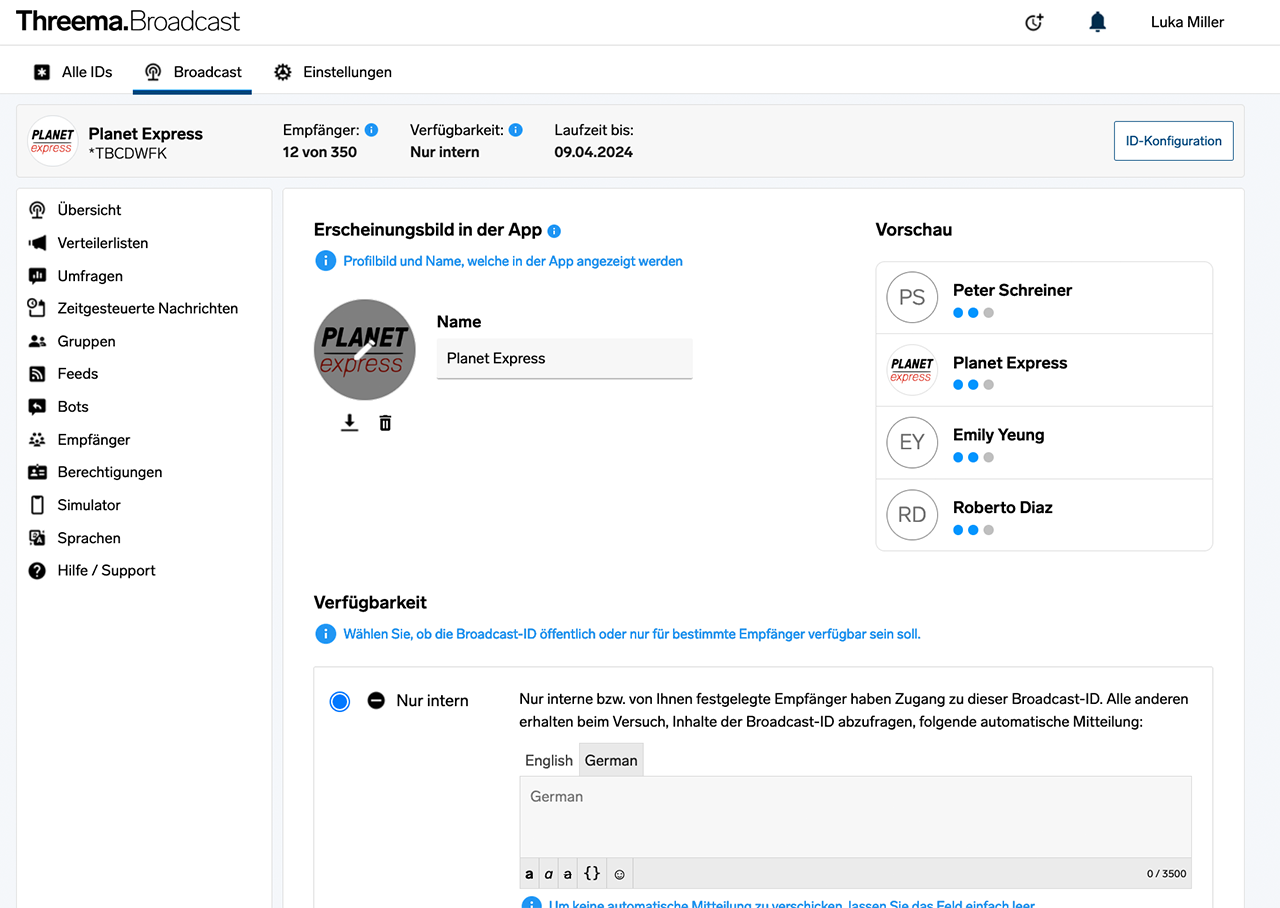Open the Luka Miller user menu

click(1187, 22)
